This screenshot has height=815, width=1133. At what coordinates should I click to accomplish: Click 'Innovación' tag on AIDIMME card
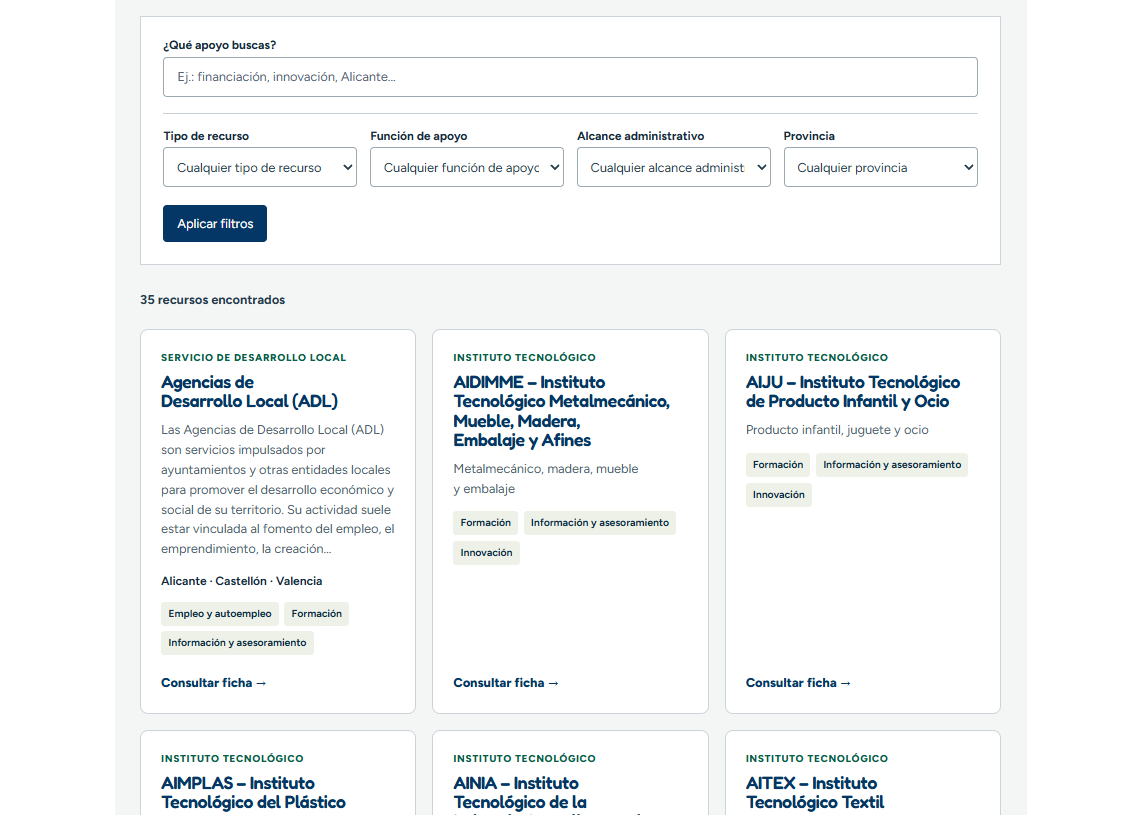tap(486, 553)
